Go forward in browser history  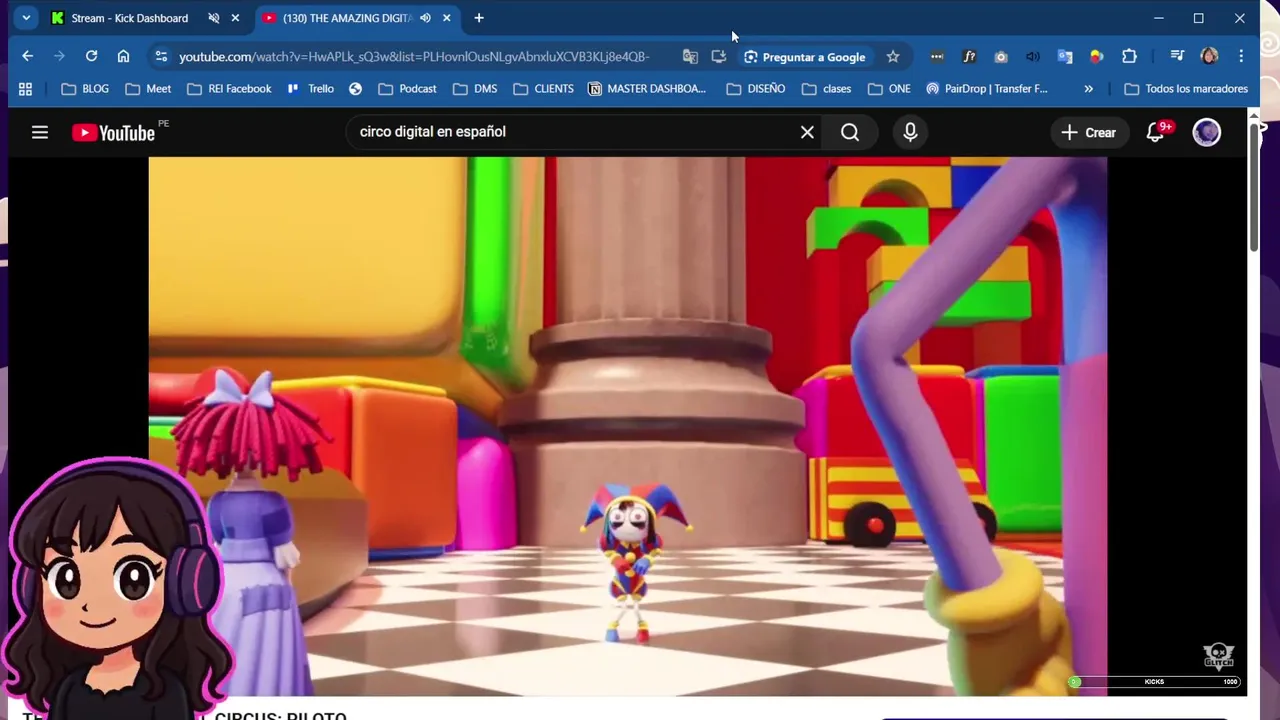59,57
